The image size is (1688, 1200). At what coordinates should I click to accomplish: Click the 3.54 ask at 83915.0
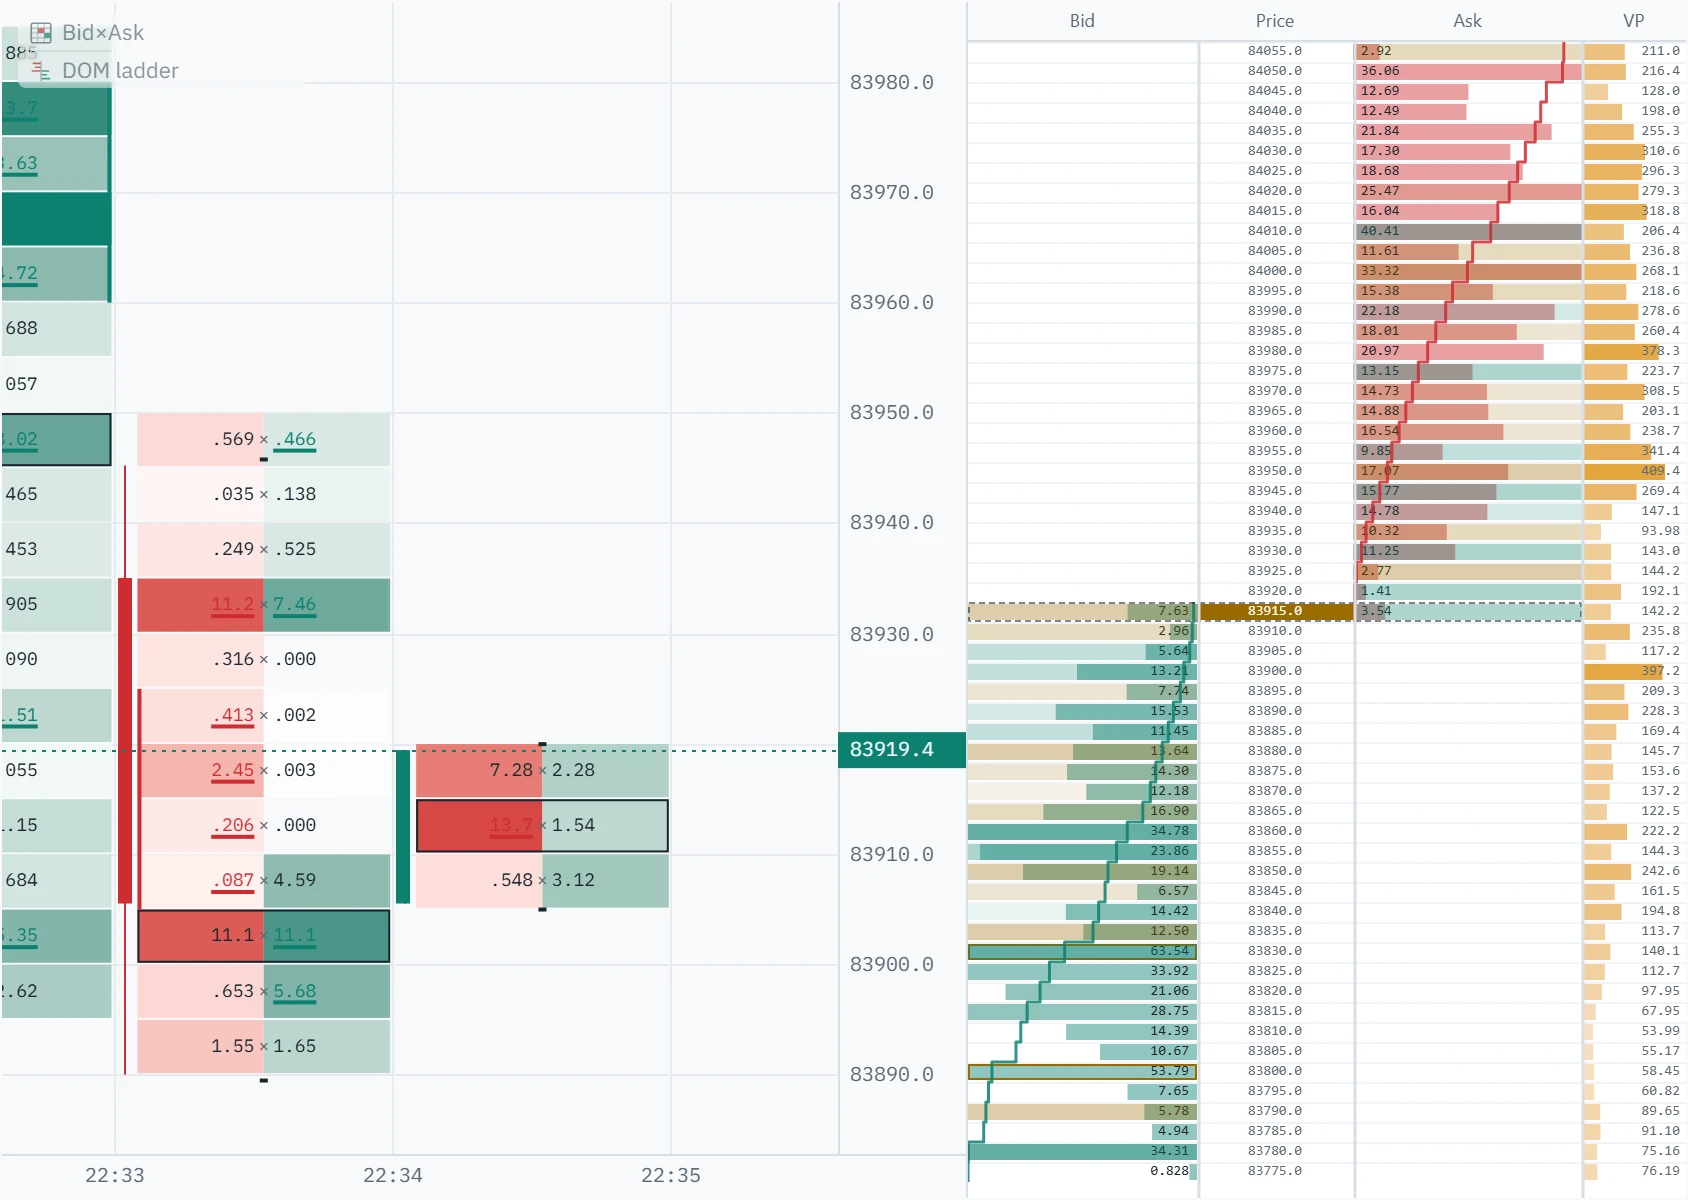pos(1469,611)
